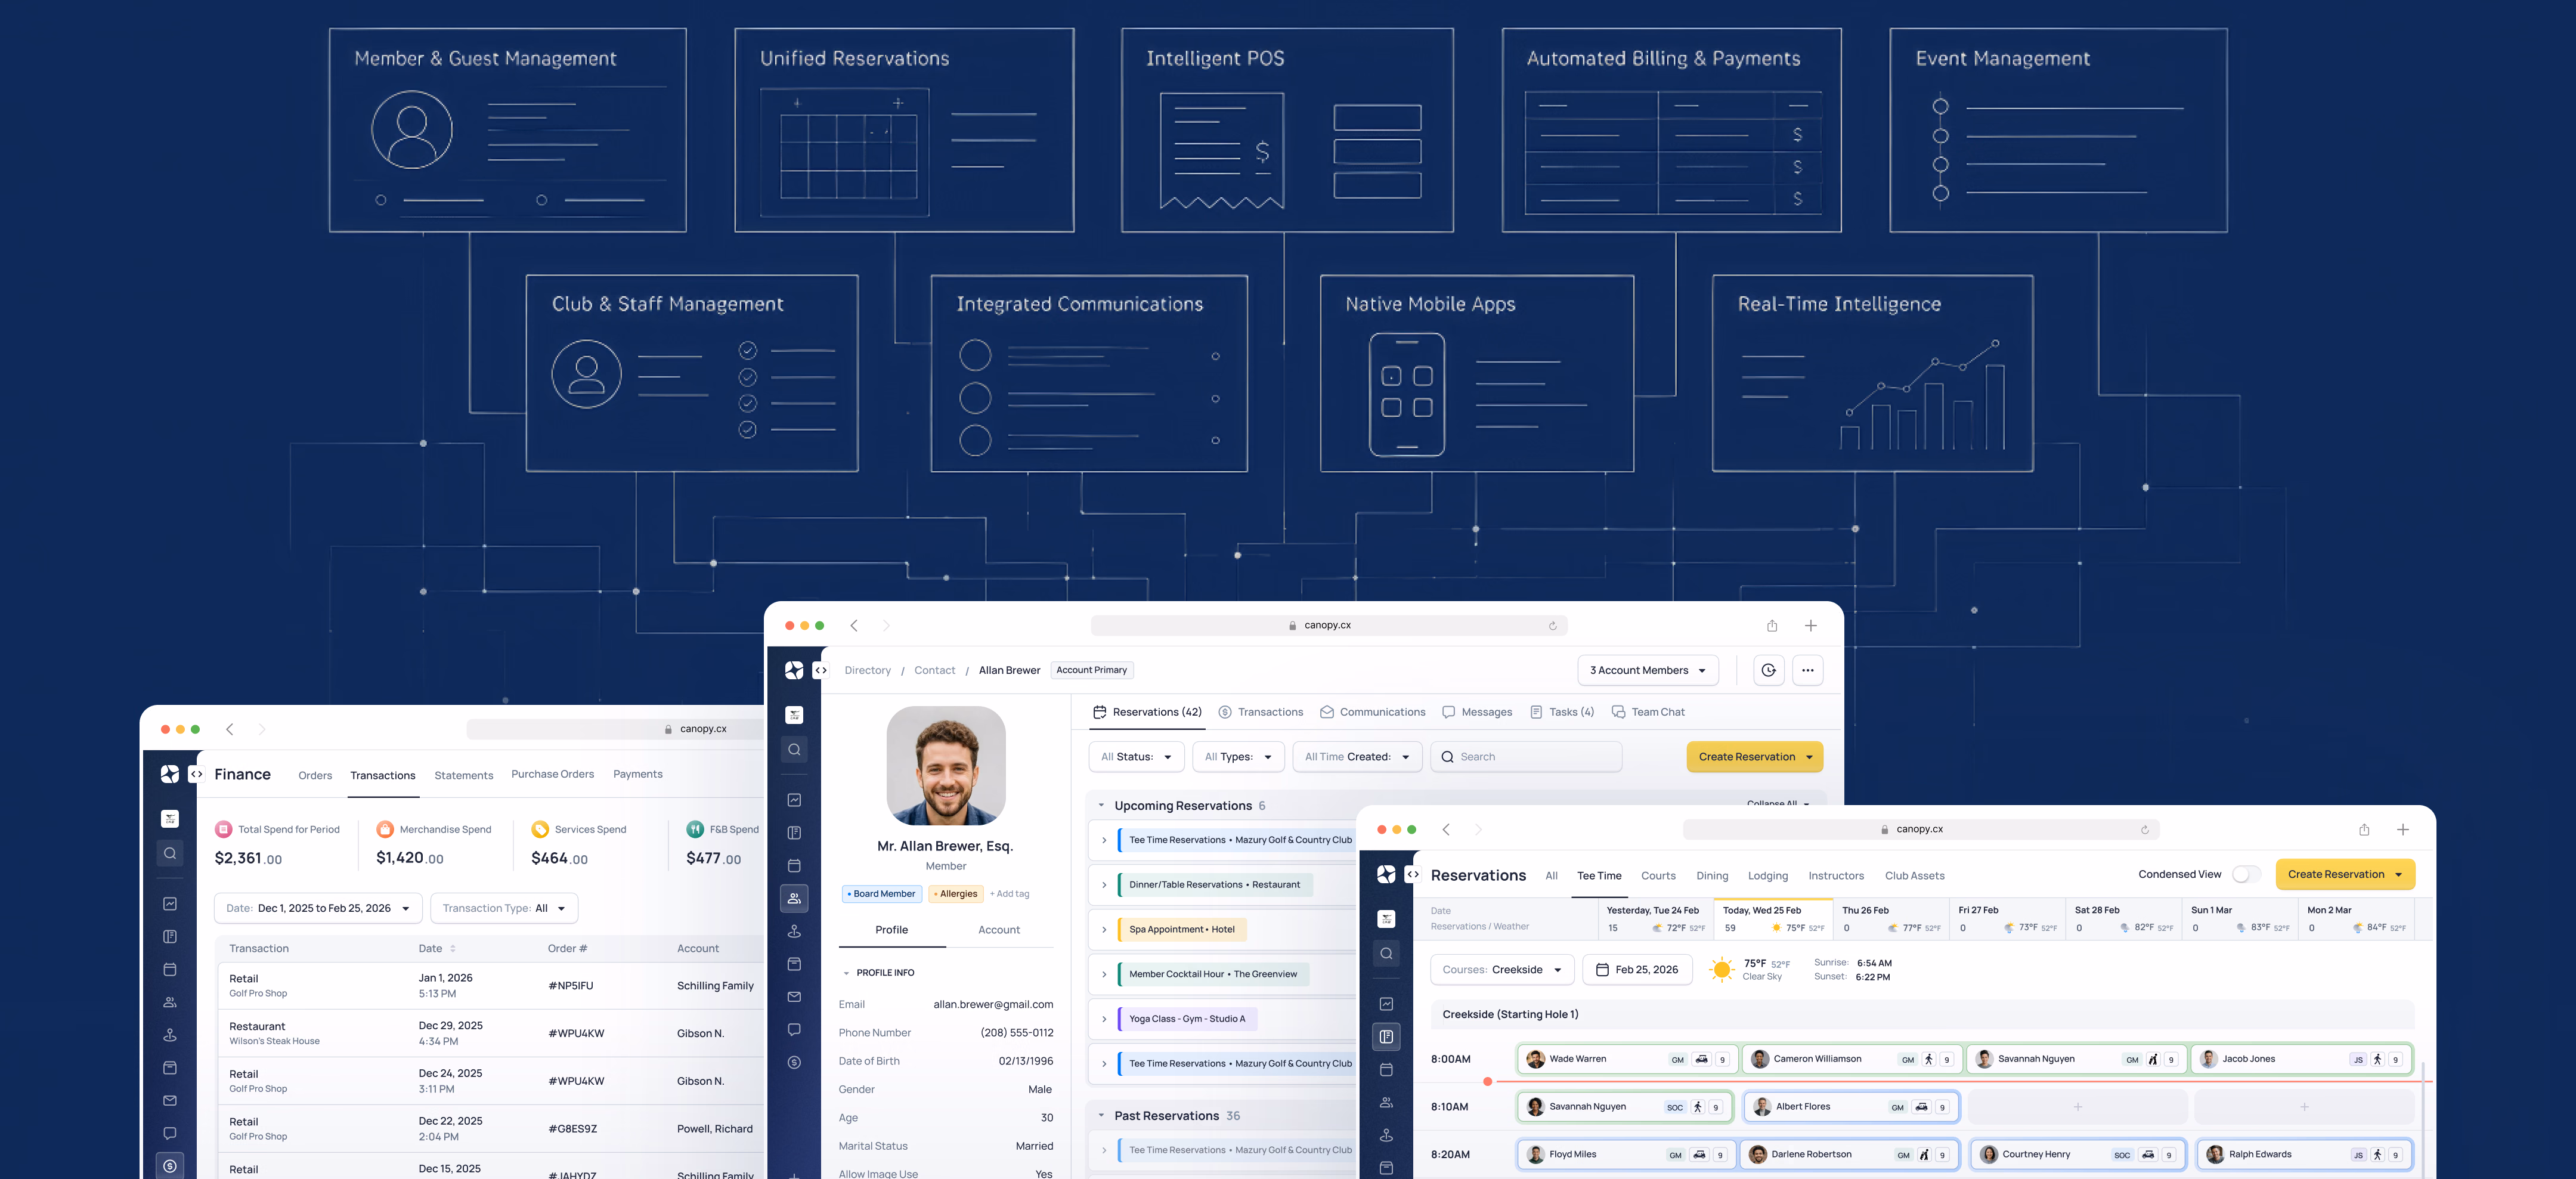Reload page in Reservations browser address bar
This screenshot has width=2576, height=1179.
[2144, 829]
